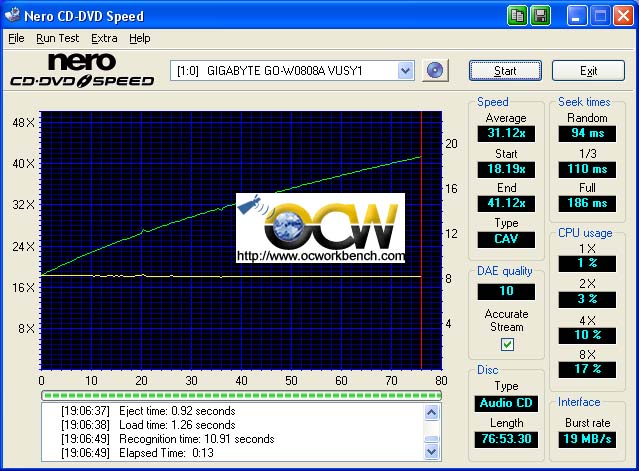Open the Run Test menu
The height and width of the screenshot is (471, 639).
pos(57,38)
